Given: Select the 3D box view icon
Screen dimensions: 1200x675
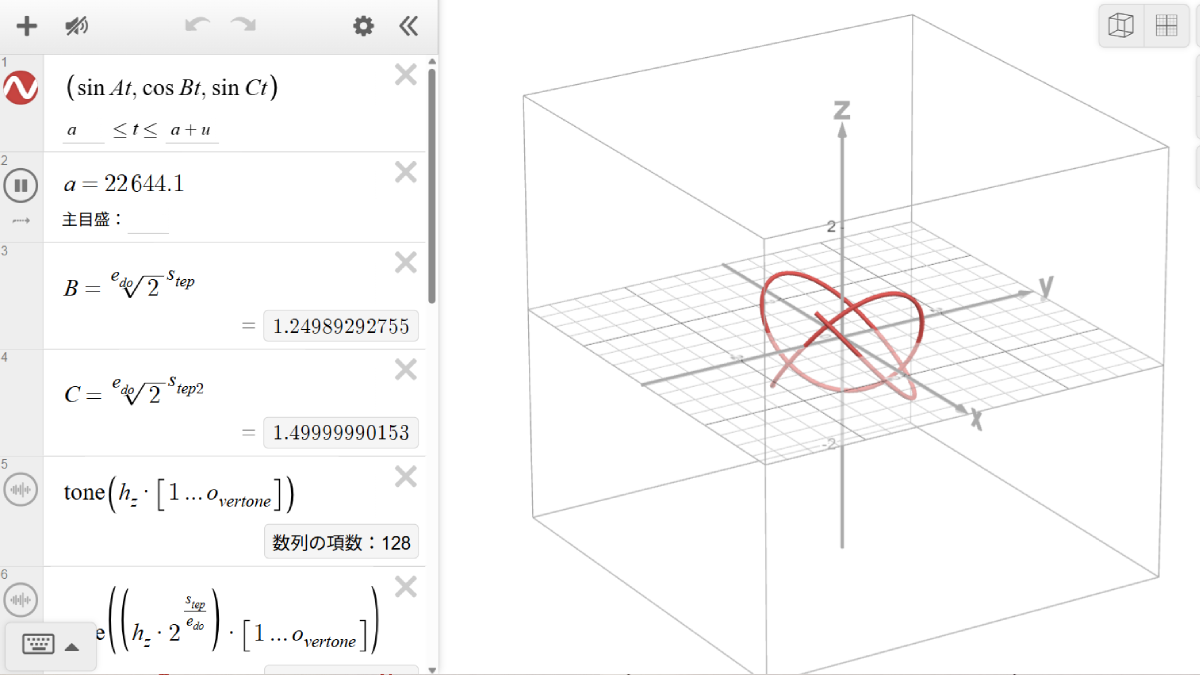Looking at the screenshot, I should (x=1120, y=25).
